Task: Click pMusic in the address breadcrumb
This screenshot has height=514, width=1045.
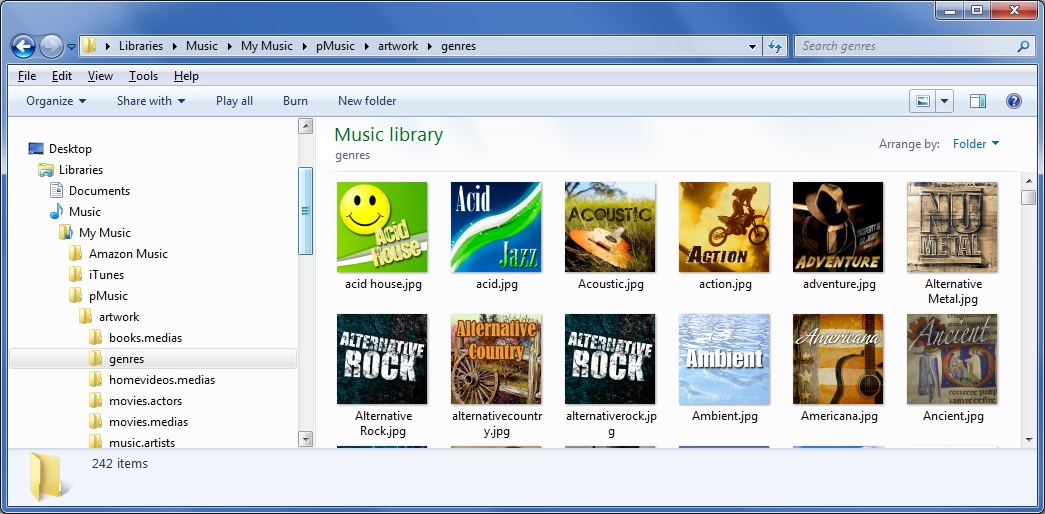Action: (335, 46)
